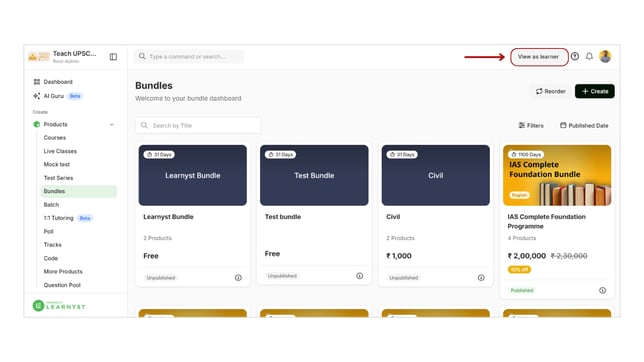Open the Test Bundle thumbnail
Image resolution: width=644 pixels, height=362 pixels.
tap(314, 175)
